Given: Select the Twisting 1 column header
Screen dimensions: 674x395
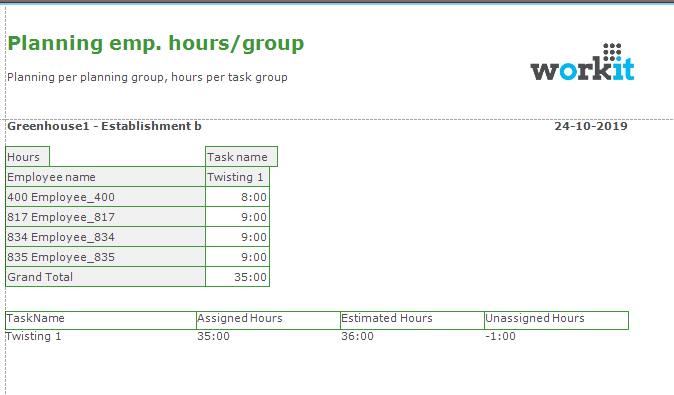Looking at the screenshot, I should click(x=237, y=177).
